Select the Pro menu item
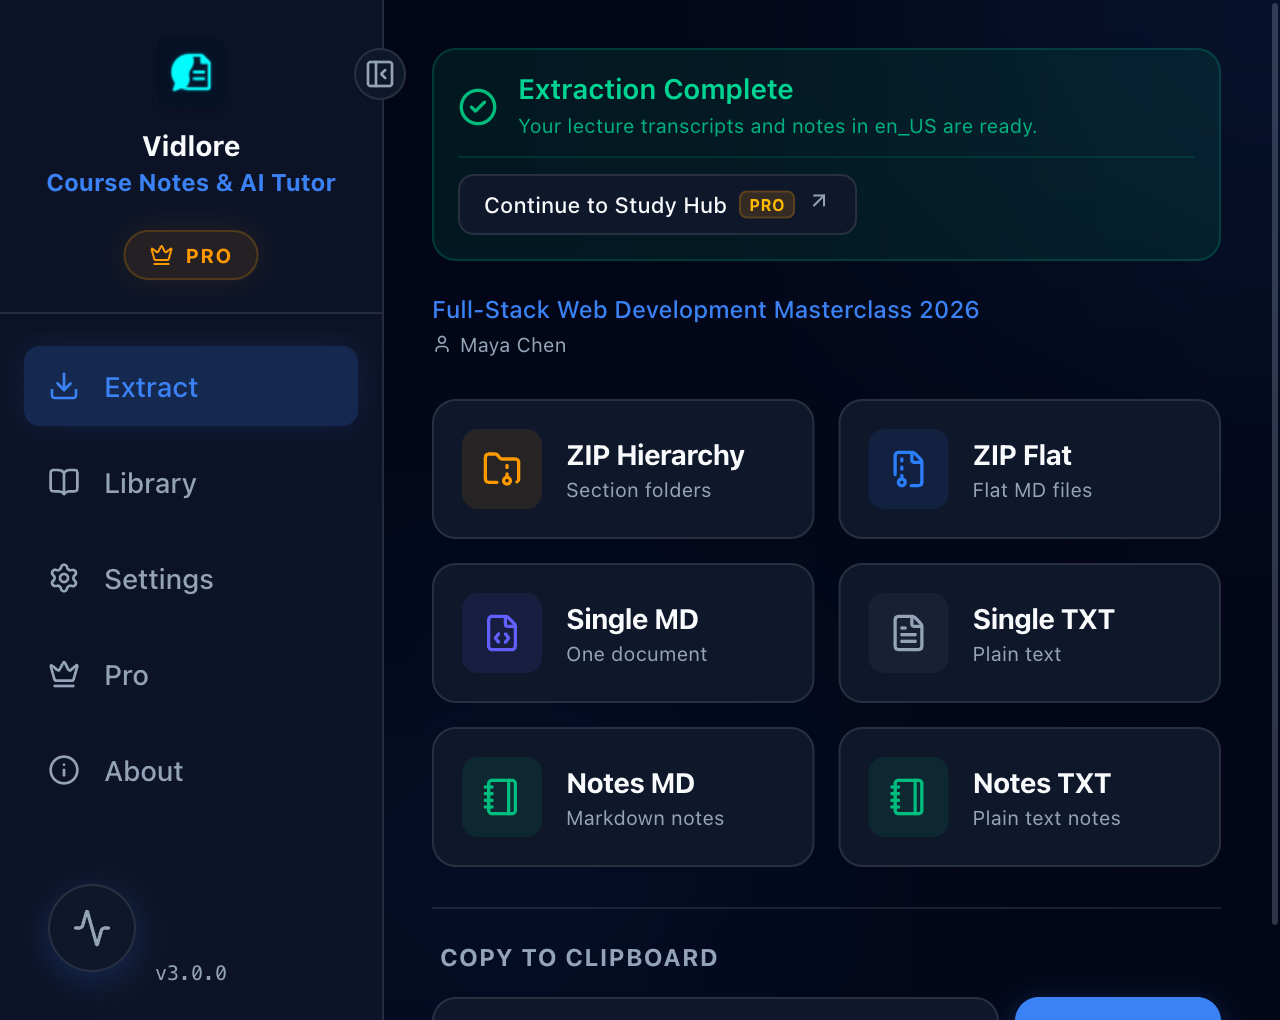The image size is (1280, 1020). 191,674
